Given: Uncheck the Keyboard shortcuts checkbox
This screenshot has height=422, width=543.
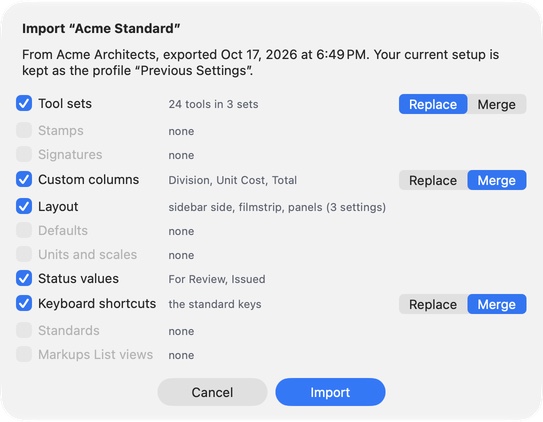Looking at the screenshot, I should pyautogui.click(x=24, y=303).
